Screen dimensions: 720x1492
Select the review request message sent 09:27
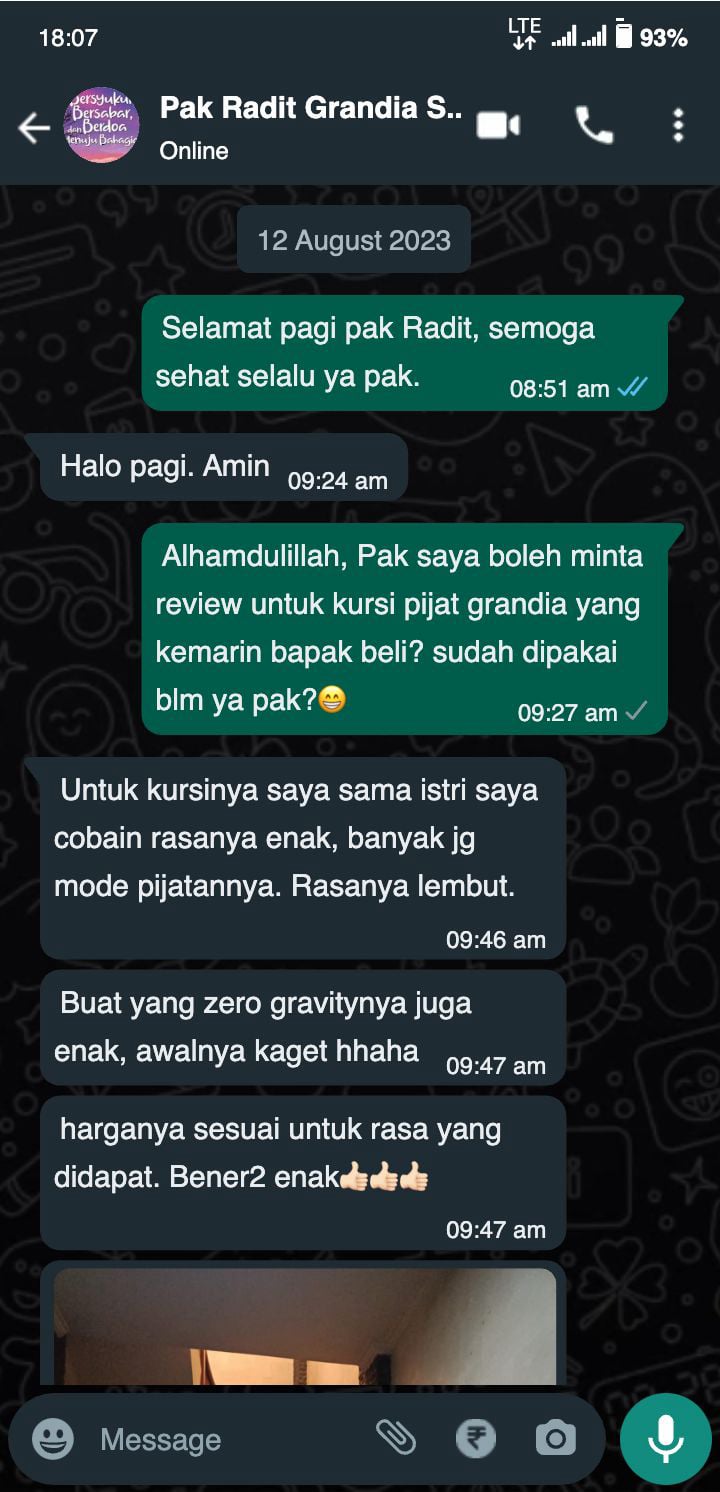tap(405, 628)
